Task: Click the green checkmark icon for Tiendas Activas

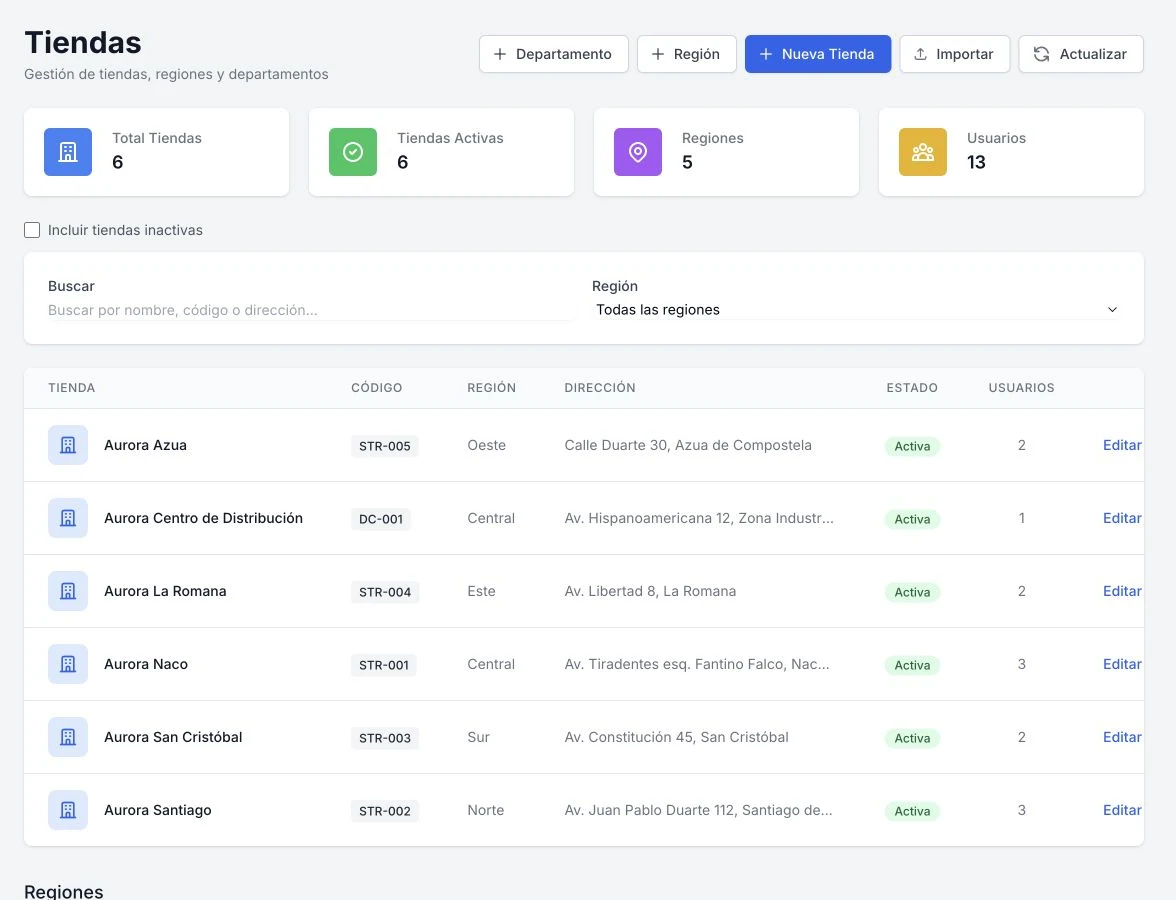Action: coord(352,152)
